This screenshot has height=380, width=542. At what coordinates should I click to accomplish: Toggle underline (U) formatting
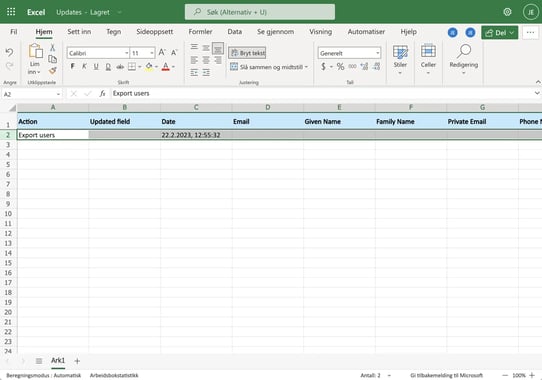click(96, 66)
